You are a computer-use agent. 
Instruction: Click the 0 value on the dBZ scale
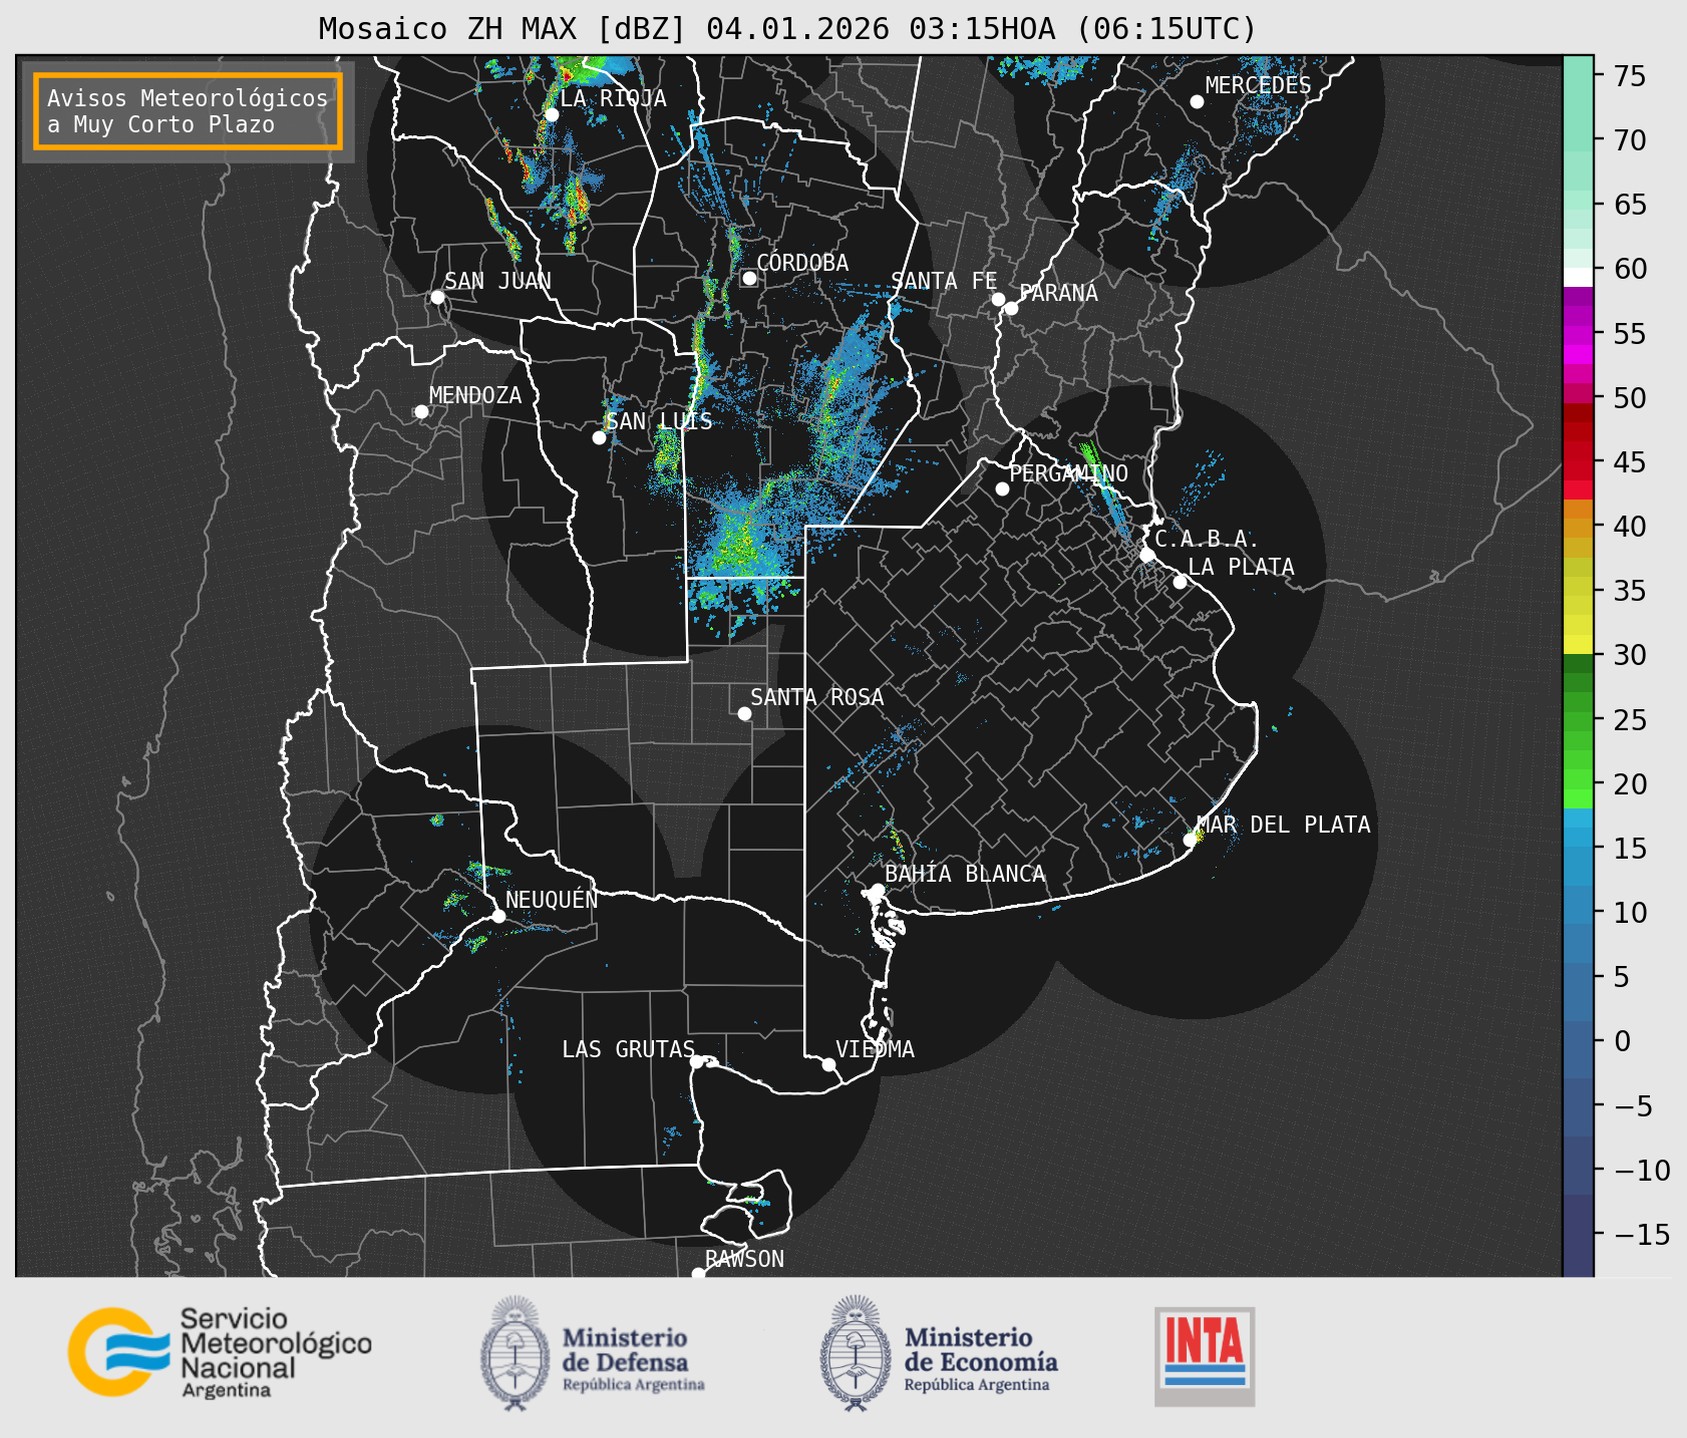pyautogui.click(x=1622, y=1042)
